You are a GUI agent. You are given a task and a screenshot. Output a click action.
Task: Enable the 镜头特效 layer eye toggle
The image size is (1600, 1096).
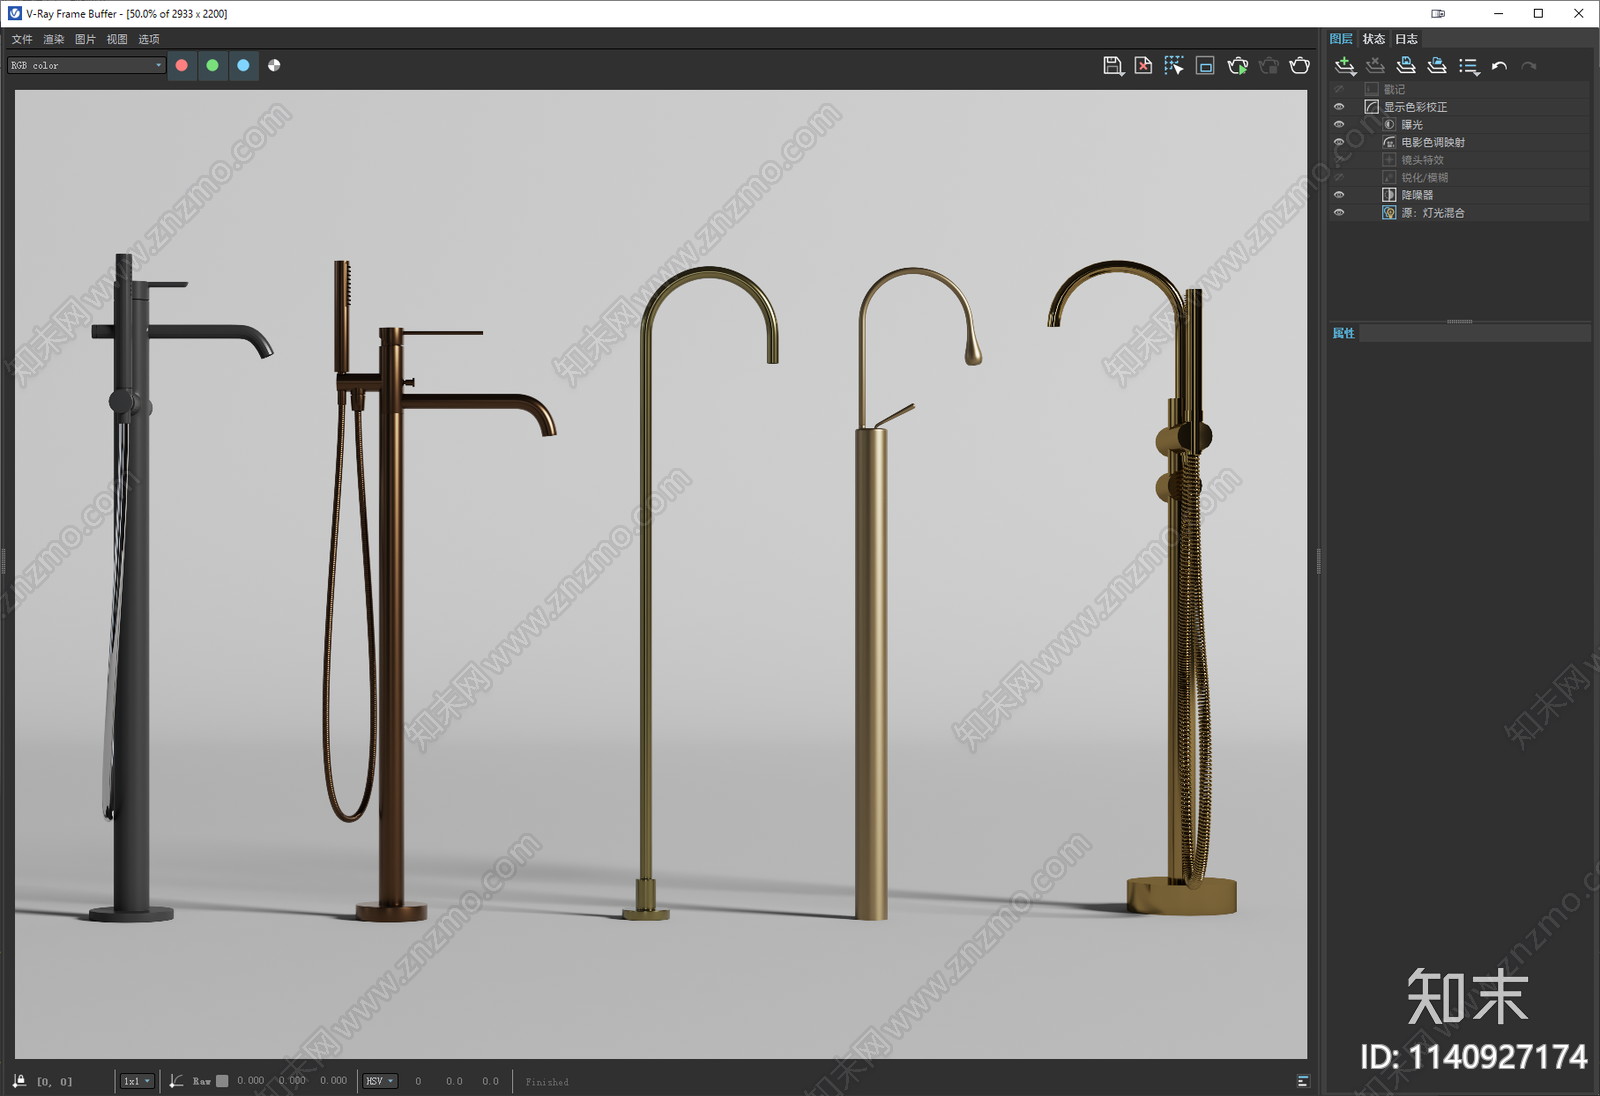[1339, 160]
